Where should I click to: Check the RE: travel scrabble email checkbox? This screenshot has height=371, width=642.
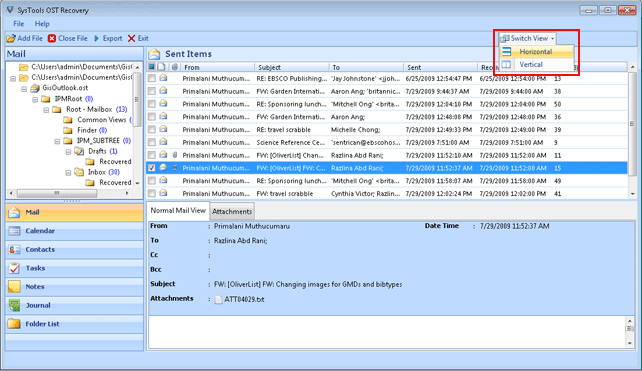(152, 129)
